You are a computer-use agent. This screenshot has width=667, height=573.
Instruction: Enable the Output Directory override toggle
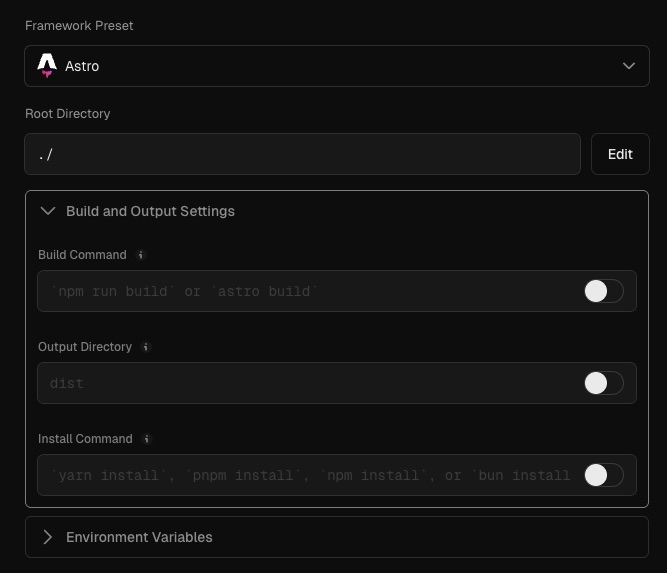click(604, 383)
